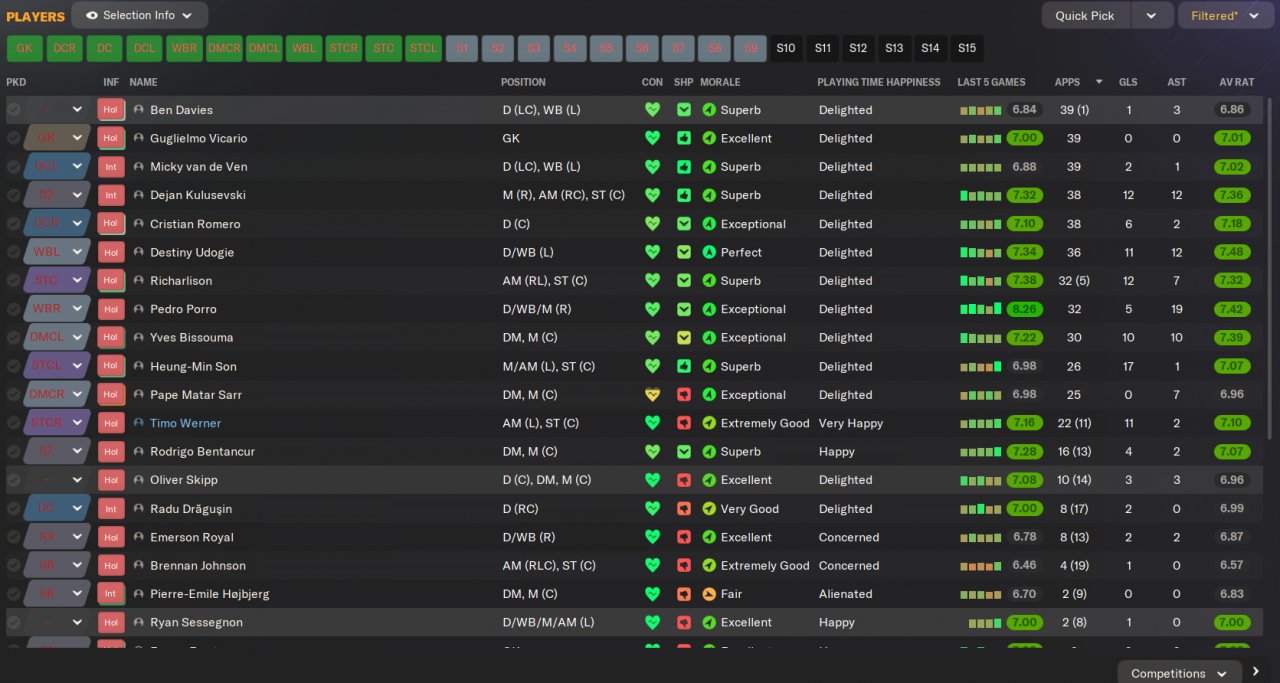Click Brennan Johnson's morale arrow icon
Viewport: 1280px width, 683px height.
[x=709, y=565]
